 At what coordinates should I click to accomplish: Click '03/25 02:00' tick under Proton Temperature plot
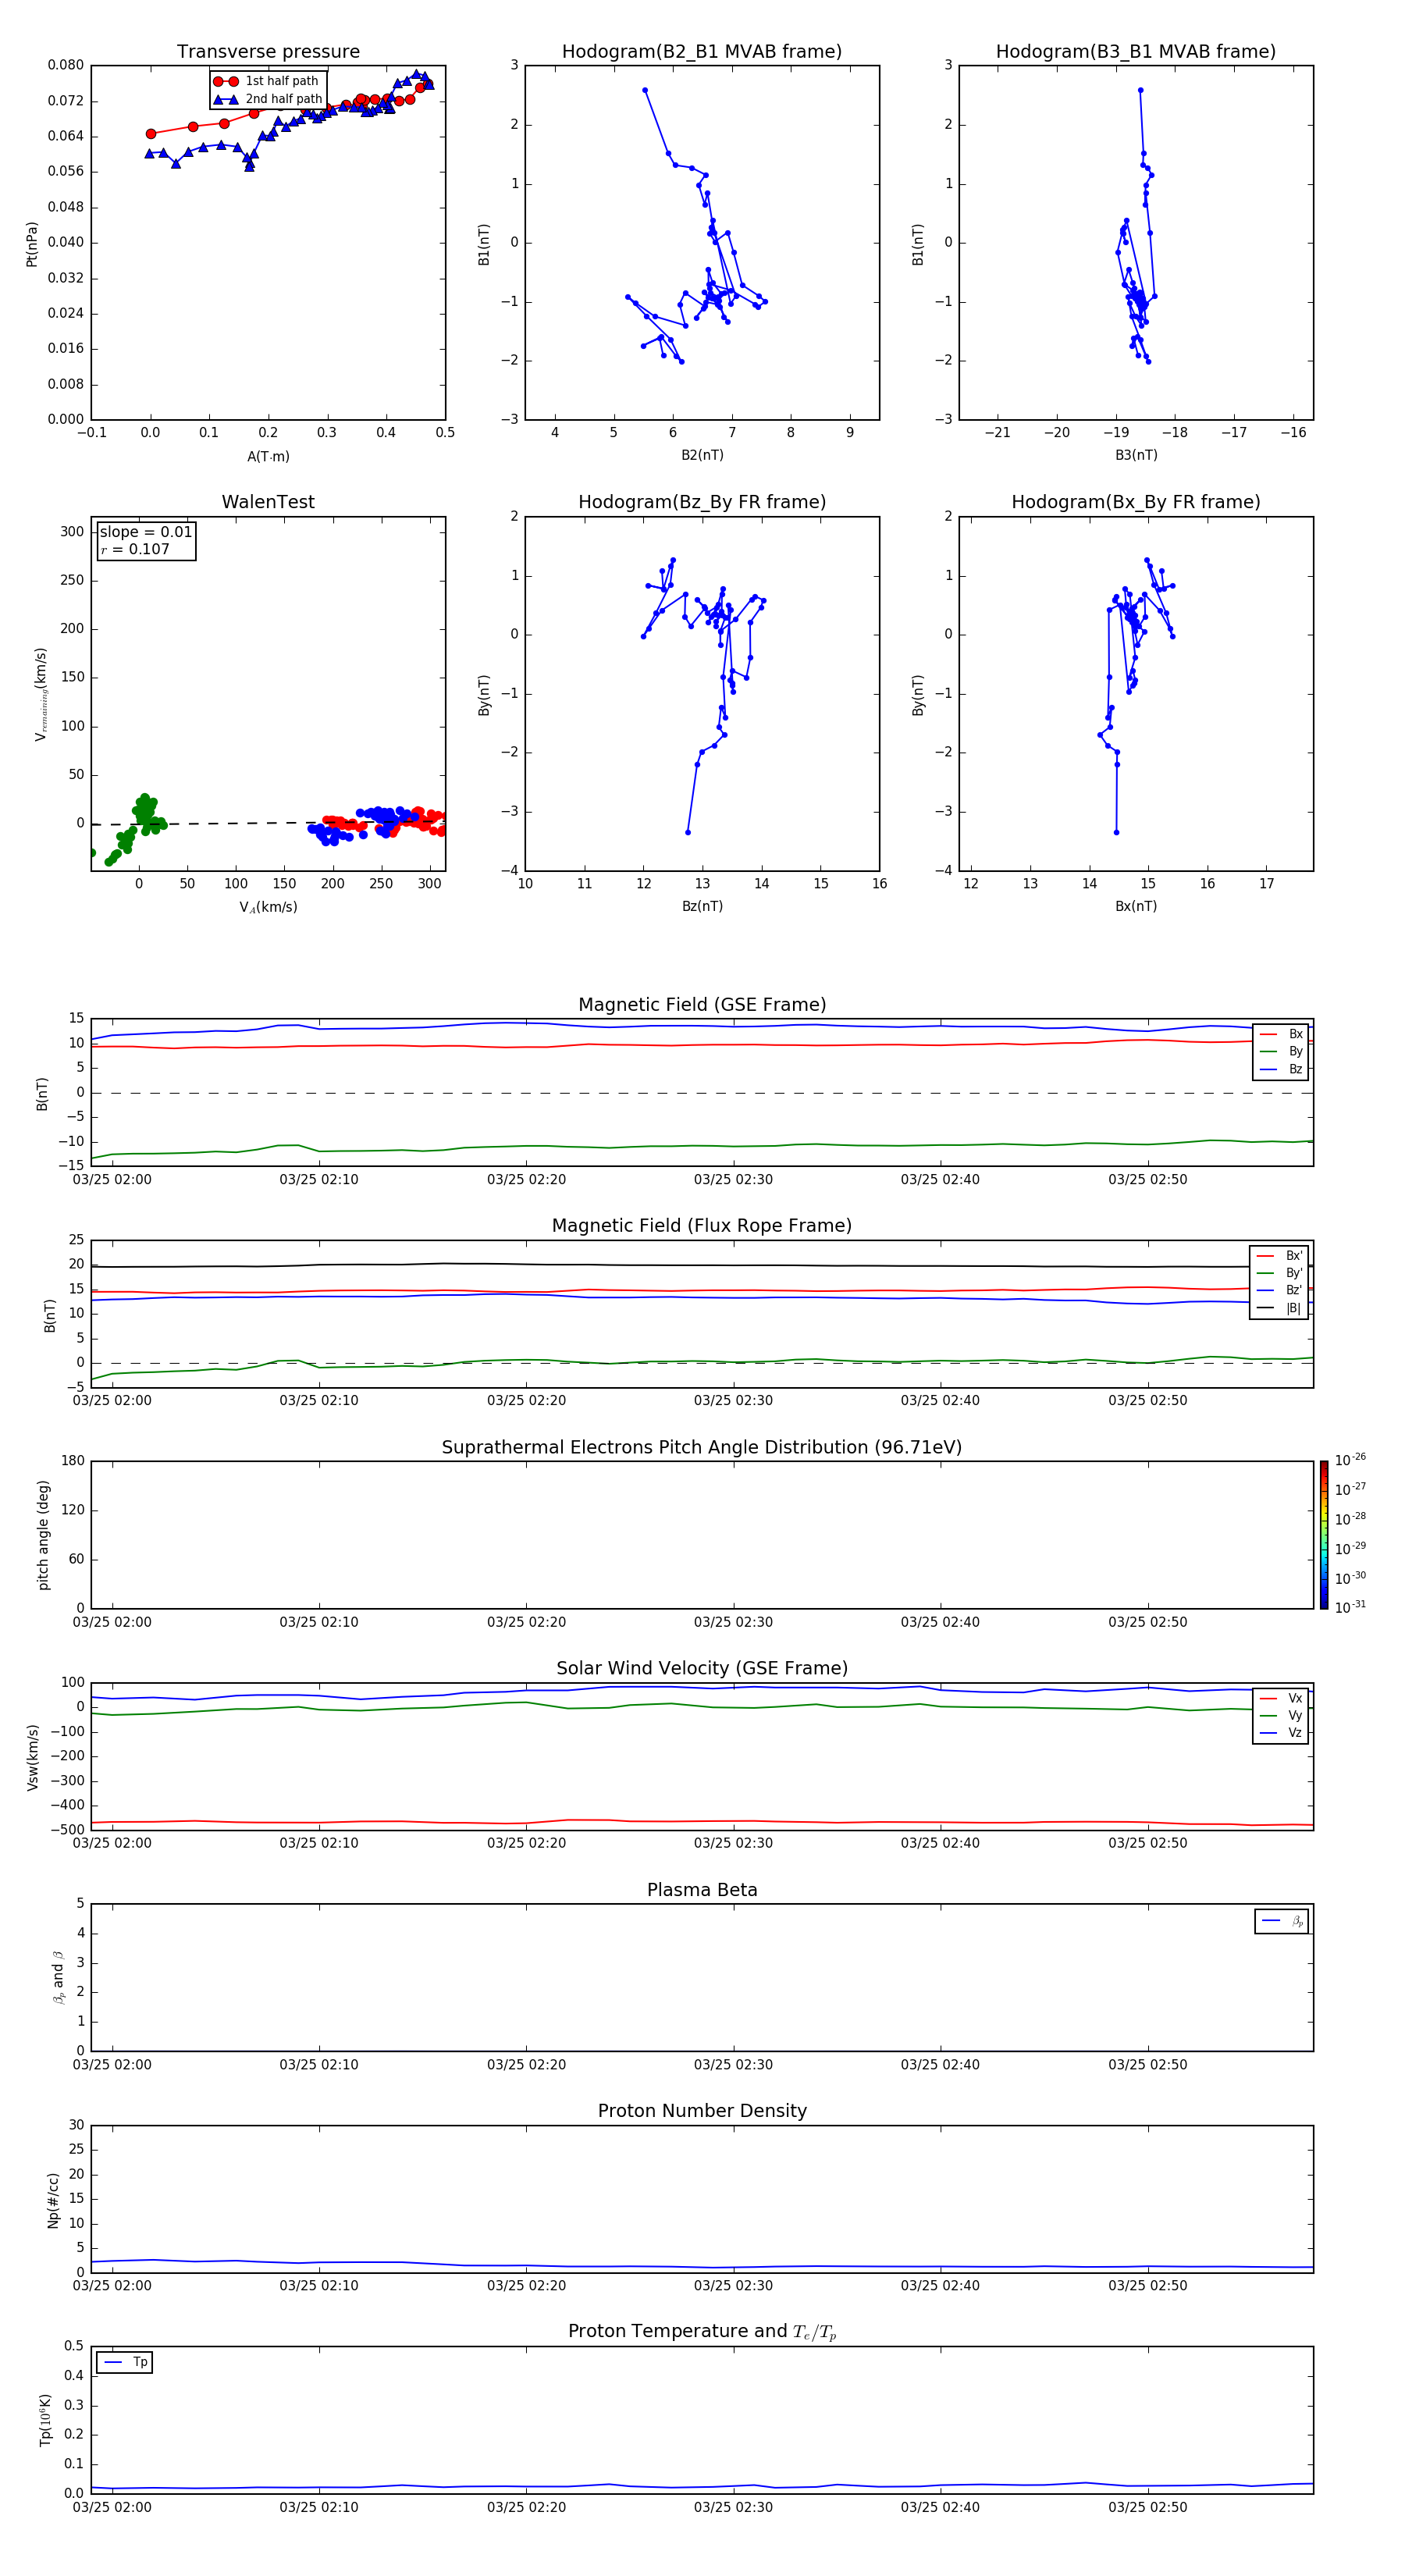112,2508
